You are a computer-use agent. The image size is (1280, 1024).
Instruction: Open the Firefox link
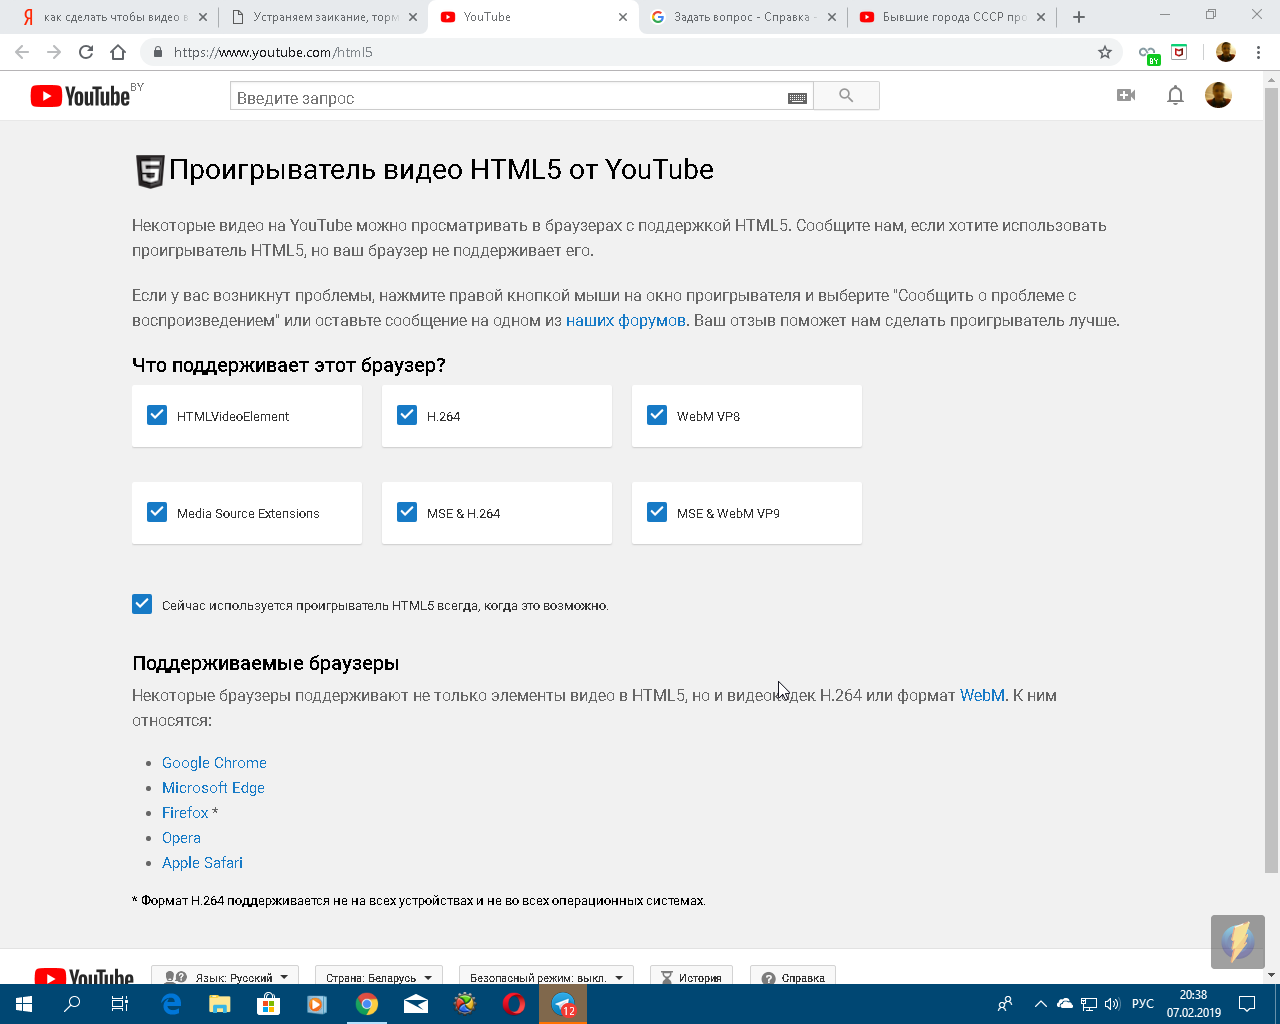[185, 813]
